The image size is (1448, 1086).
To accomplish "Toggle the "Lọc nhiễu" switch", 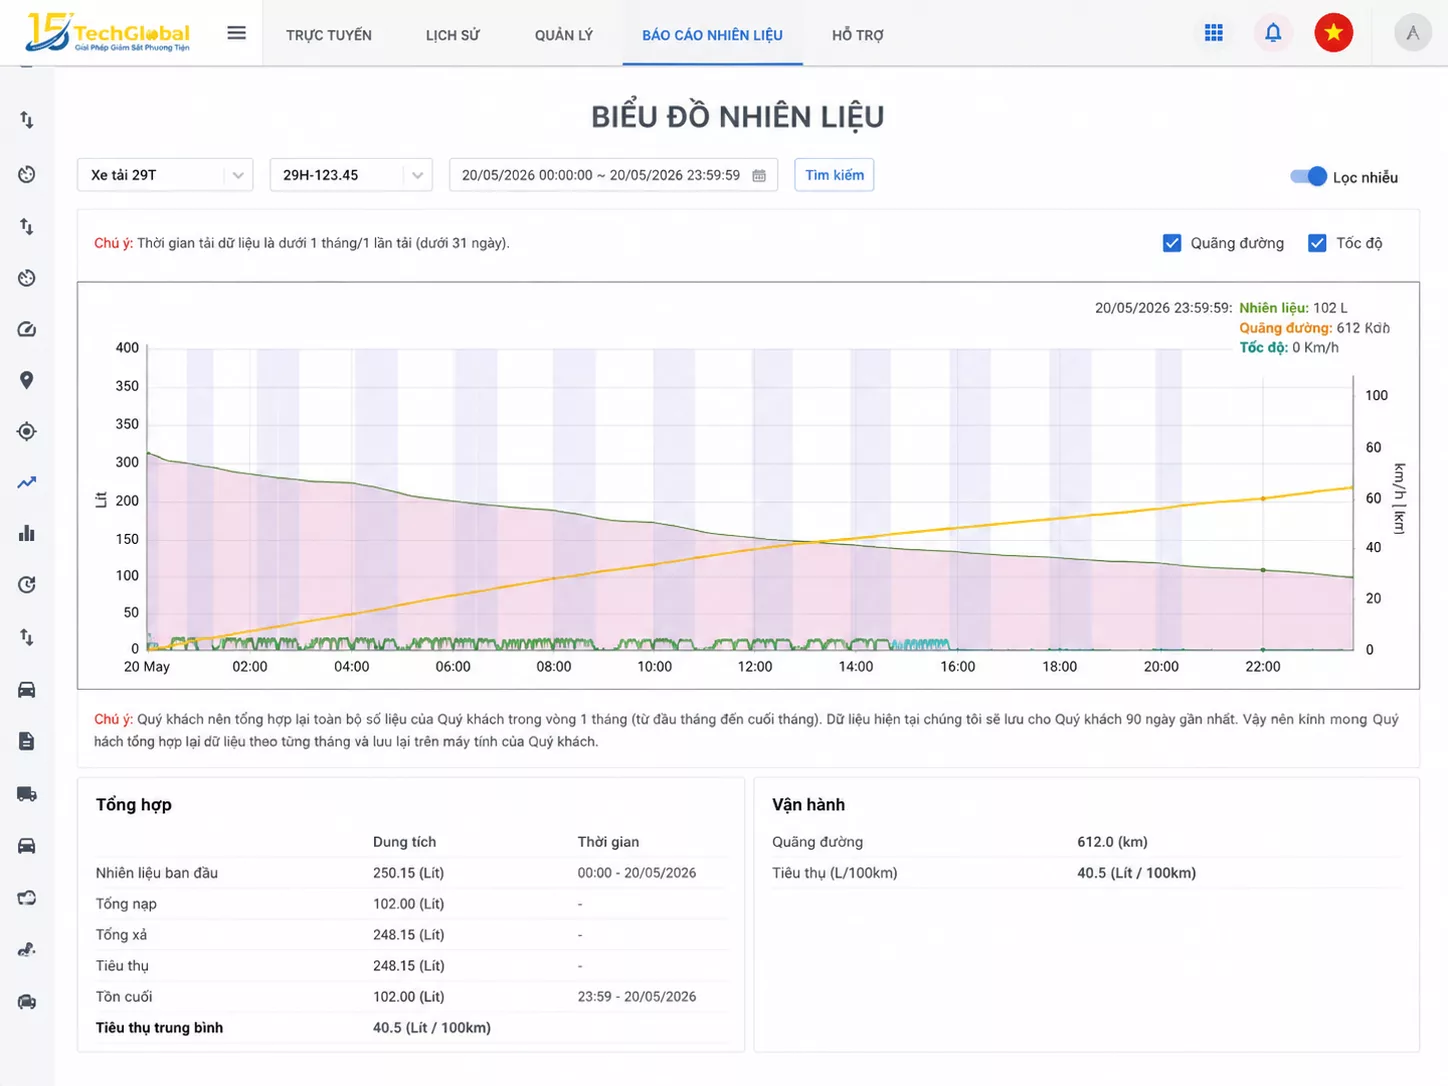I will pyautogui.click(x=1308, y=176).
